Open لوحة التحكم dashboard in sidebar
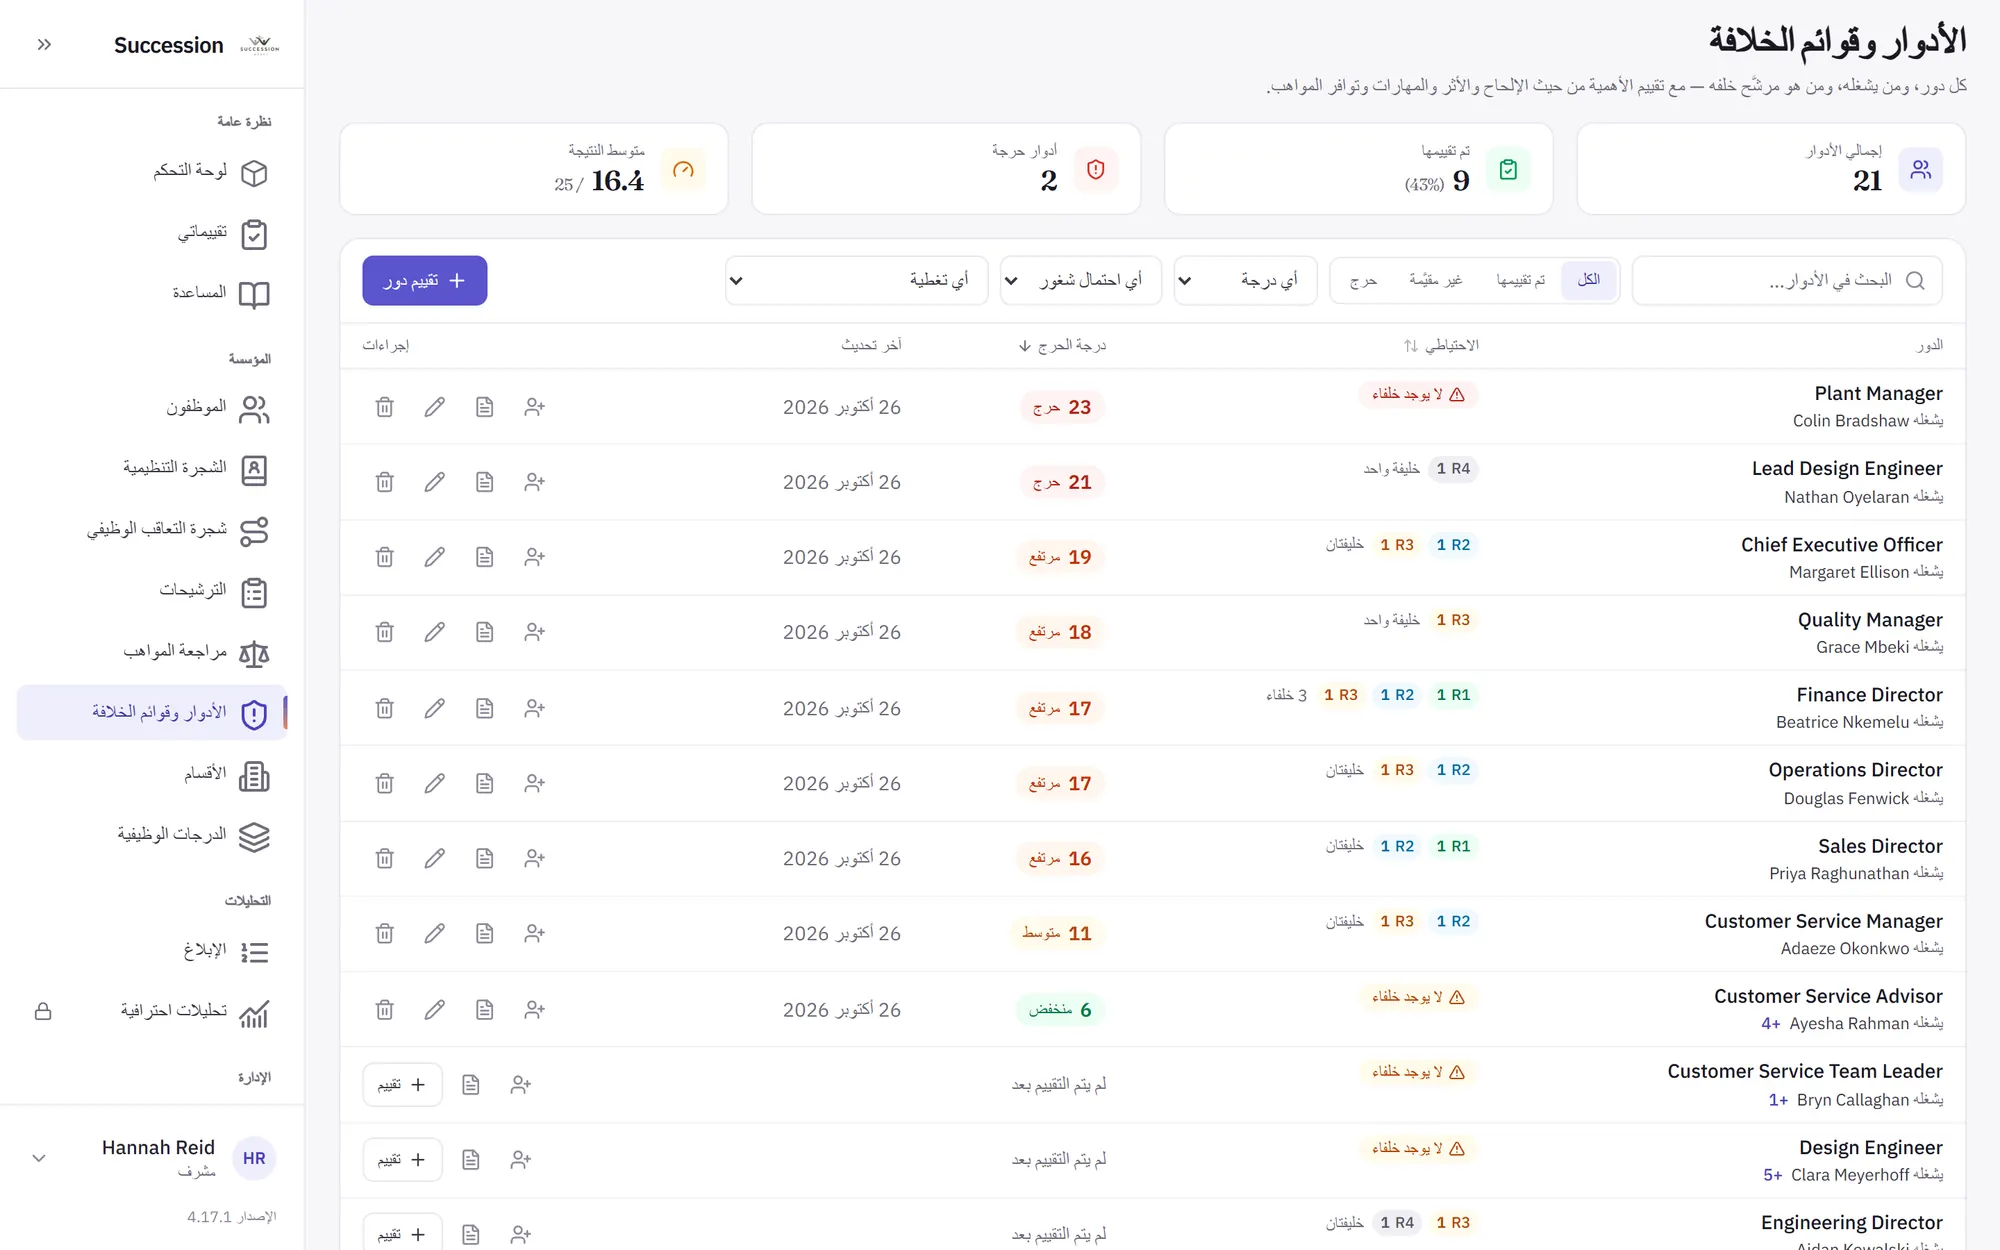 [210, 172]
